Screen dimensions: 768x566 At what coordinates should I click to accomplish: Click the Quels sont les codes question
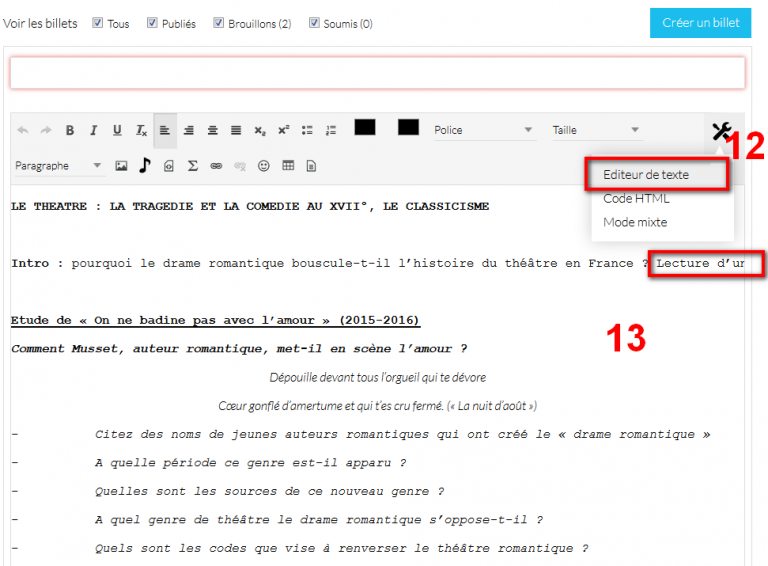pos(341,548)
